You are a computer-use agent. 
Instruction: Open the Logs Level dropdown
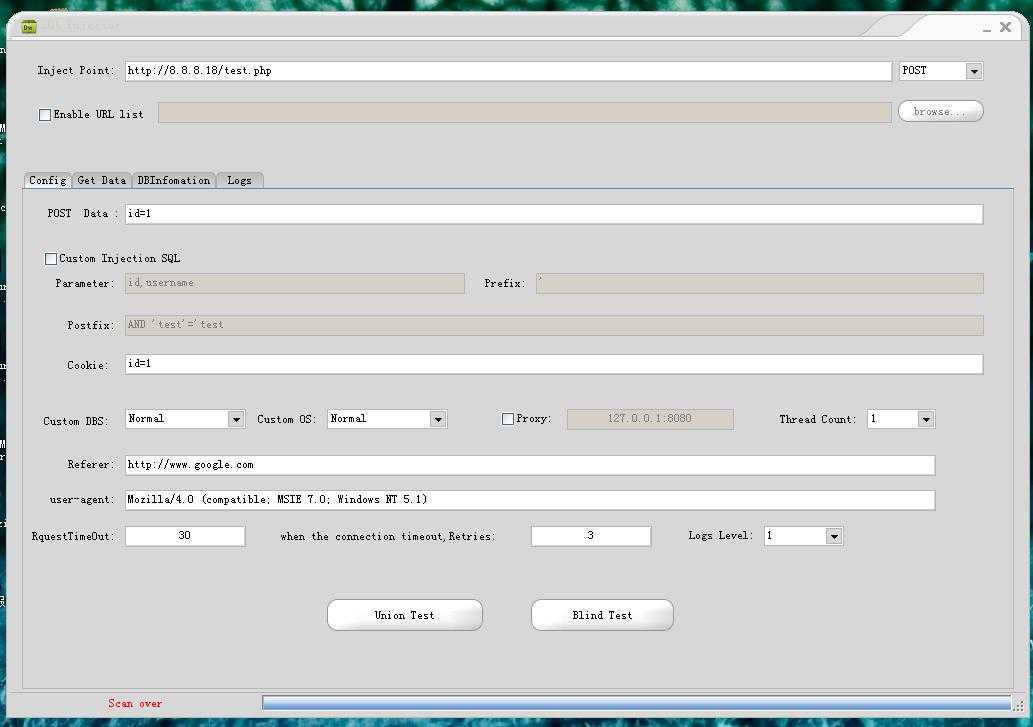[x=834, y=536]
